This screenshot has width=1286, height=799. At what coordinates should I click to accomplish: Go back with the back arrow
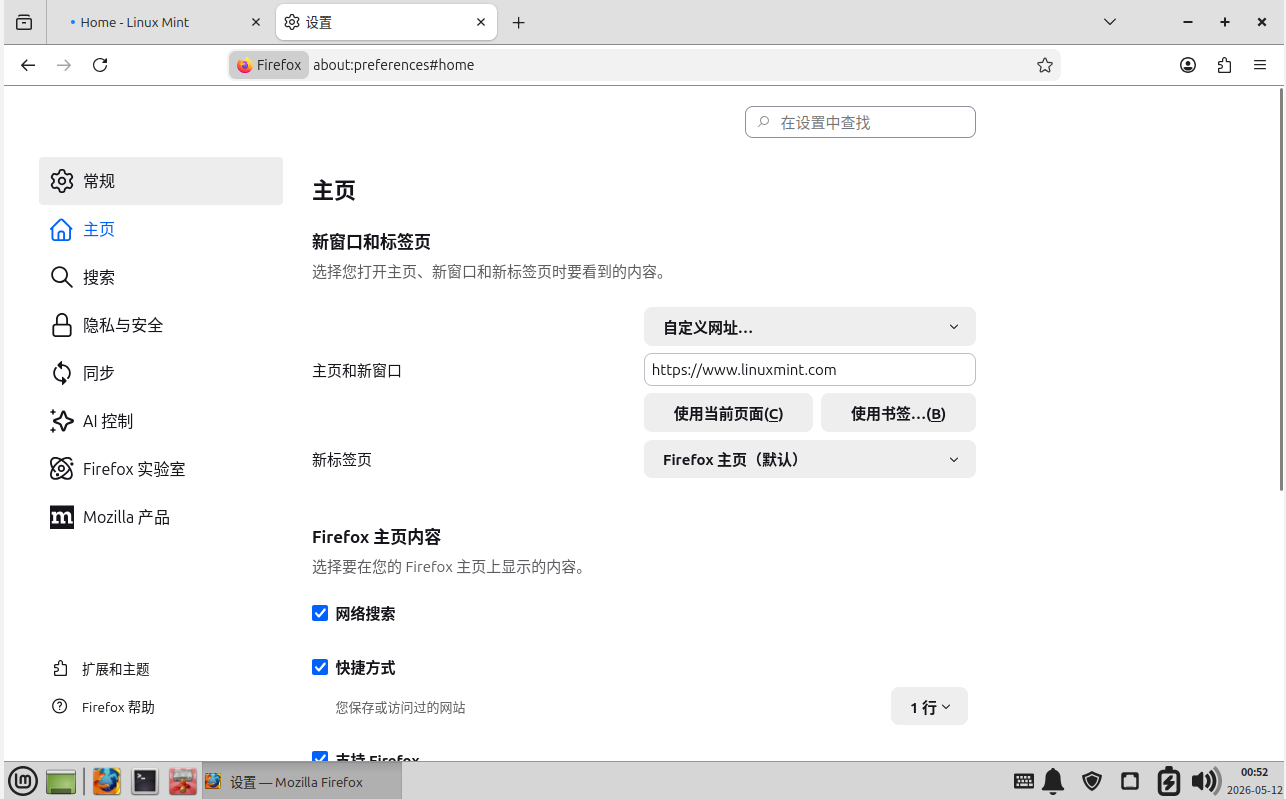click(28, 65)
